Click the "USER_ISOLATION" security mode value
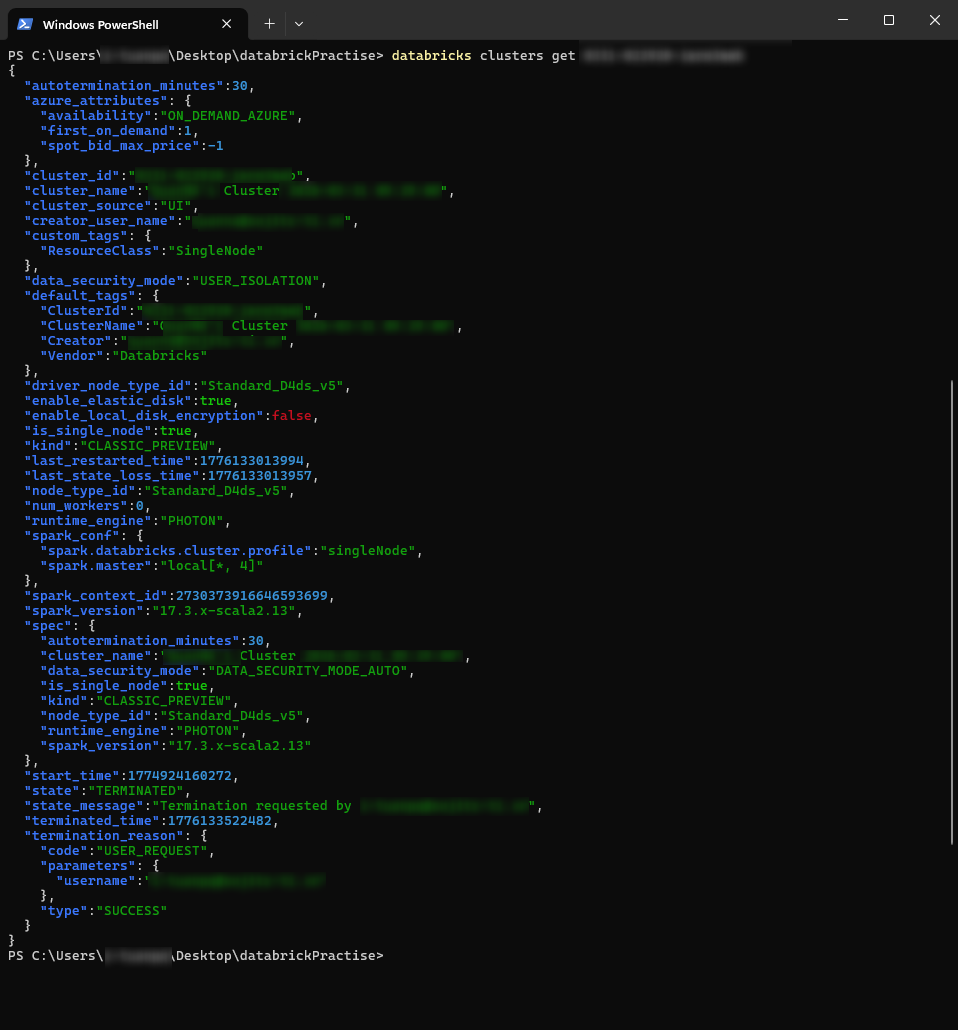Viewport: 958px width, 1030px height. [258, 281]
